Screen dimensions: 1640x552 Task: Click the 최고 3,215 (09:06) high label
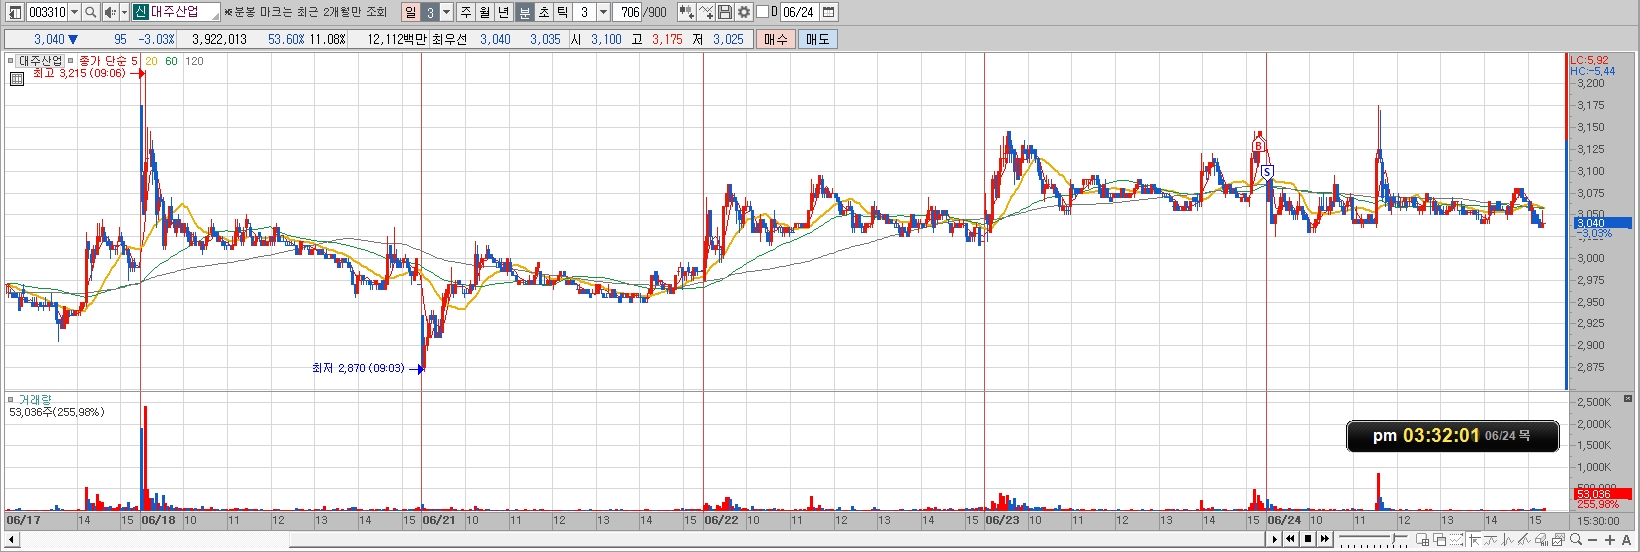click(x=79, y=73)
